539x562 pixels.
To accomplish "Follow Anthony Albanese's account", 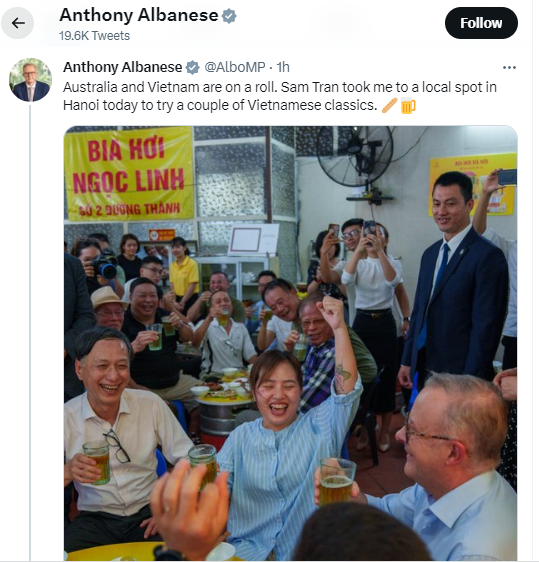I will [481, 23].
